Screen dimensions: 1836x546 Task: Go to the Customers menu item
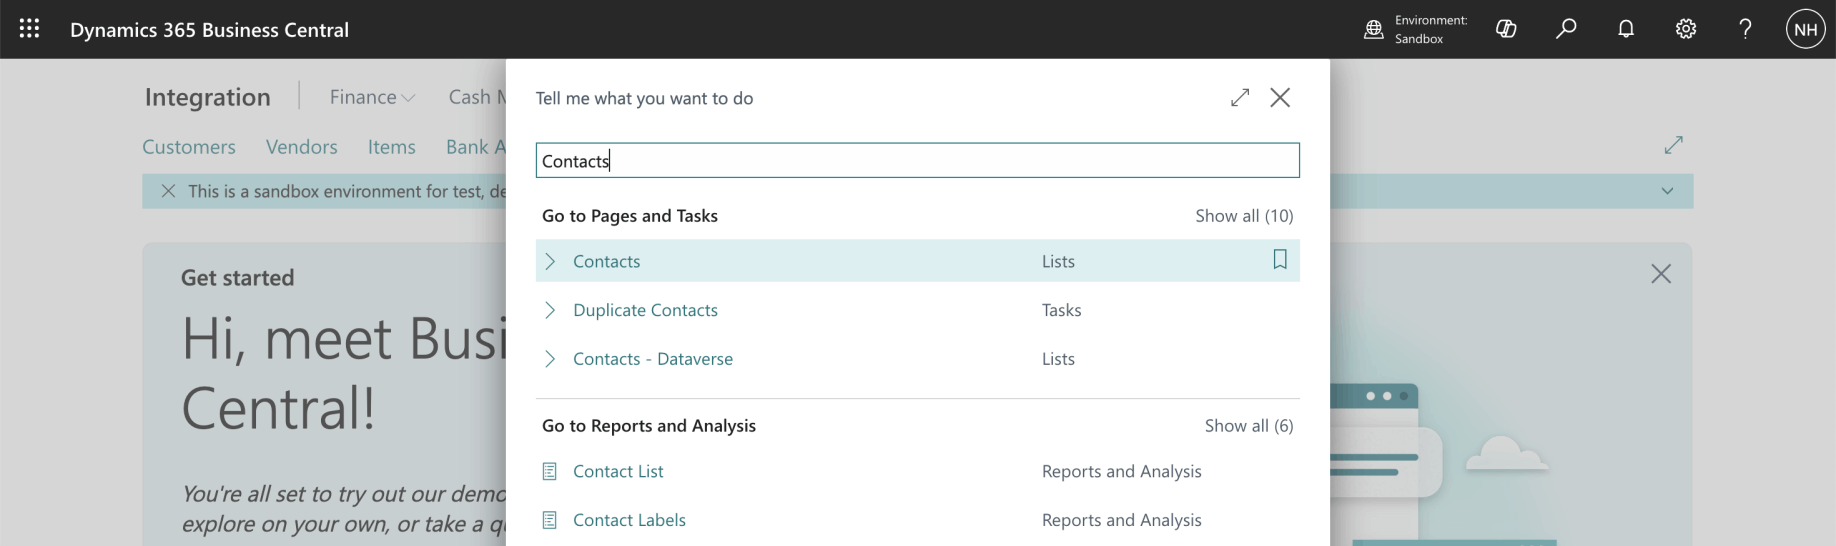click(x=189, y=147)
